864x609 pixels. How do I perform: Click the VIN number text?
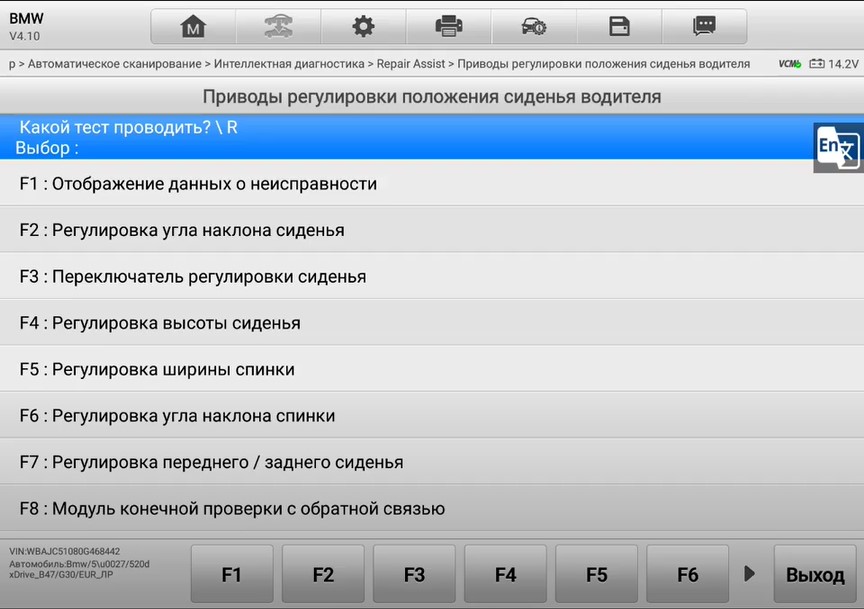click(64, 551)
